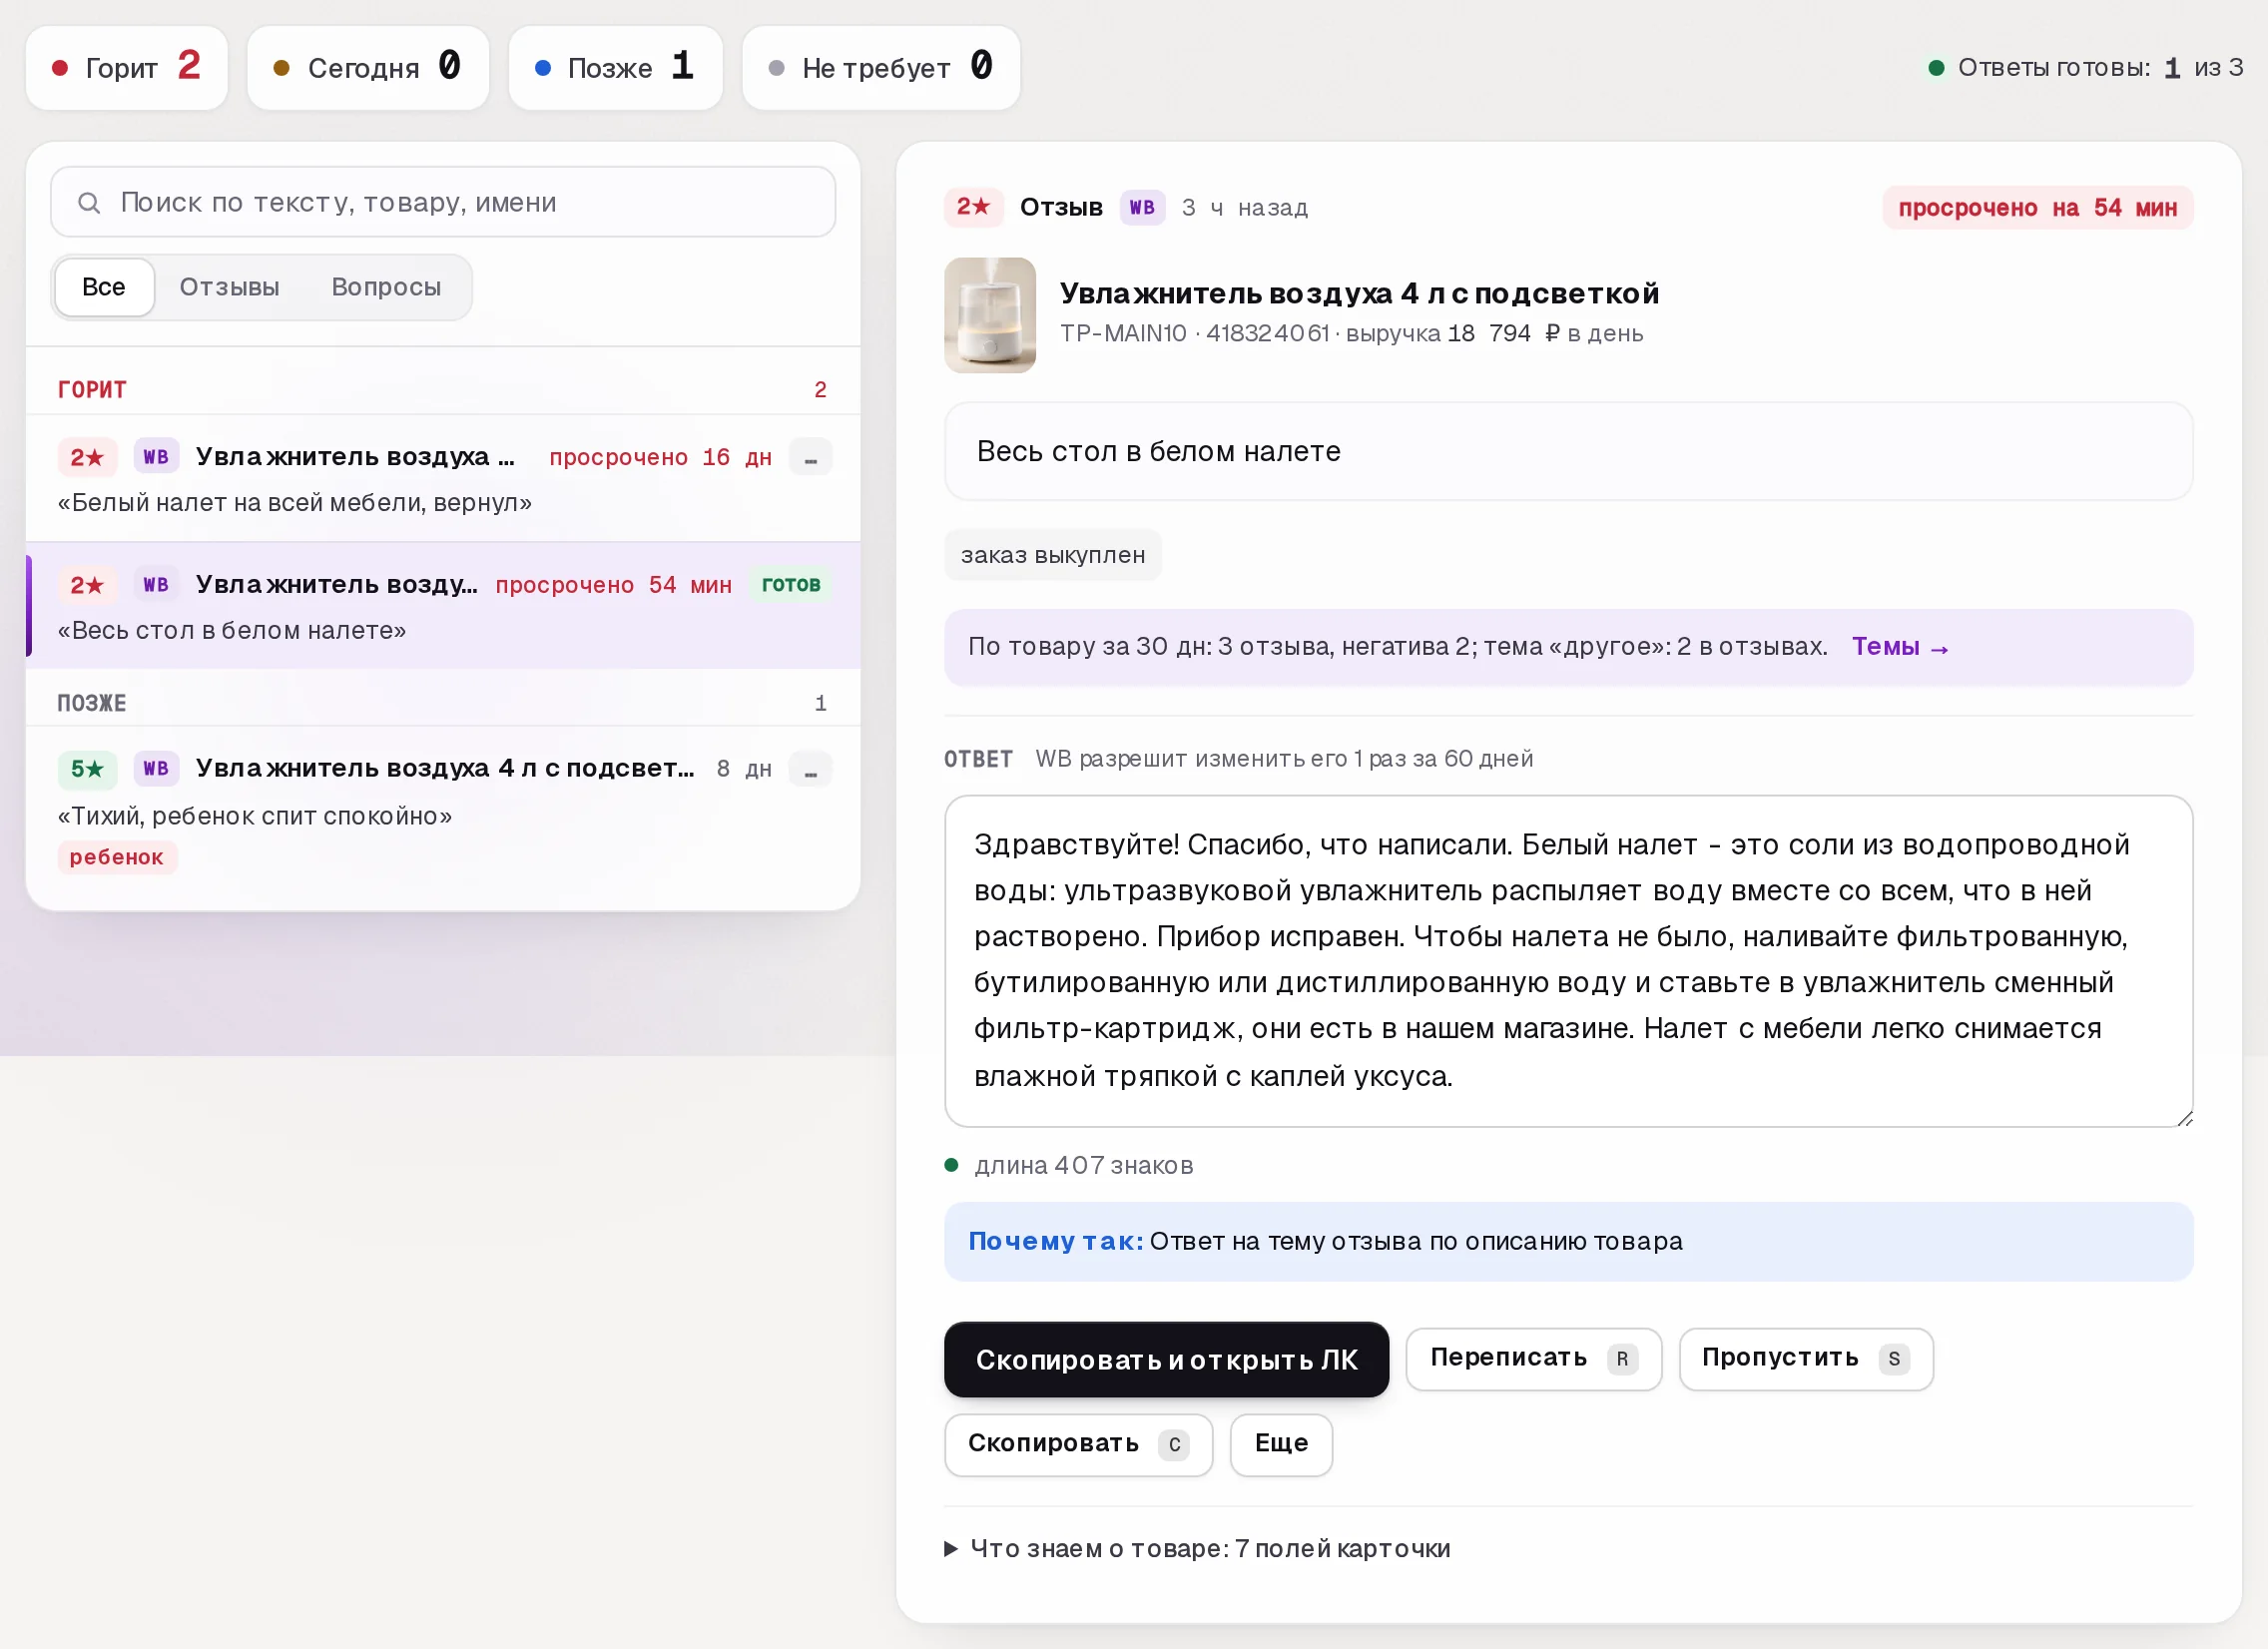
Task: Click the WB marketplace badge in detail header
Action: (x=1142, y=207)
